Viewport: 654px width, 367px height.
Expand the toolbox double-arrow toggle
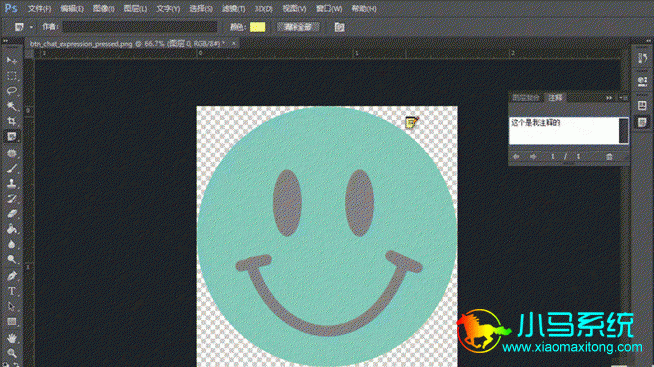pyautogui.click(x=5, y=41)
